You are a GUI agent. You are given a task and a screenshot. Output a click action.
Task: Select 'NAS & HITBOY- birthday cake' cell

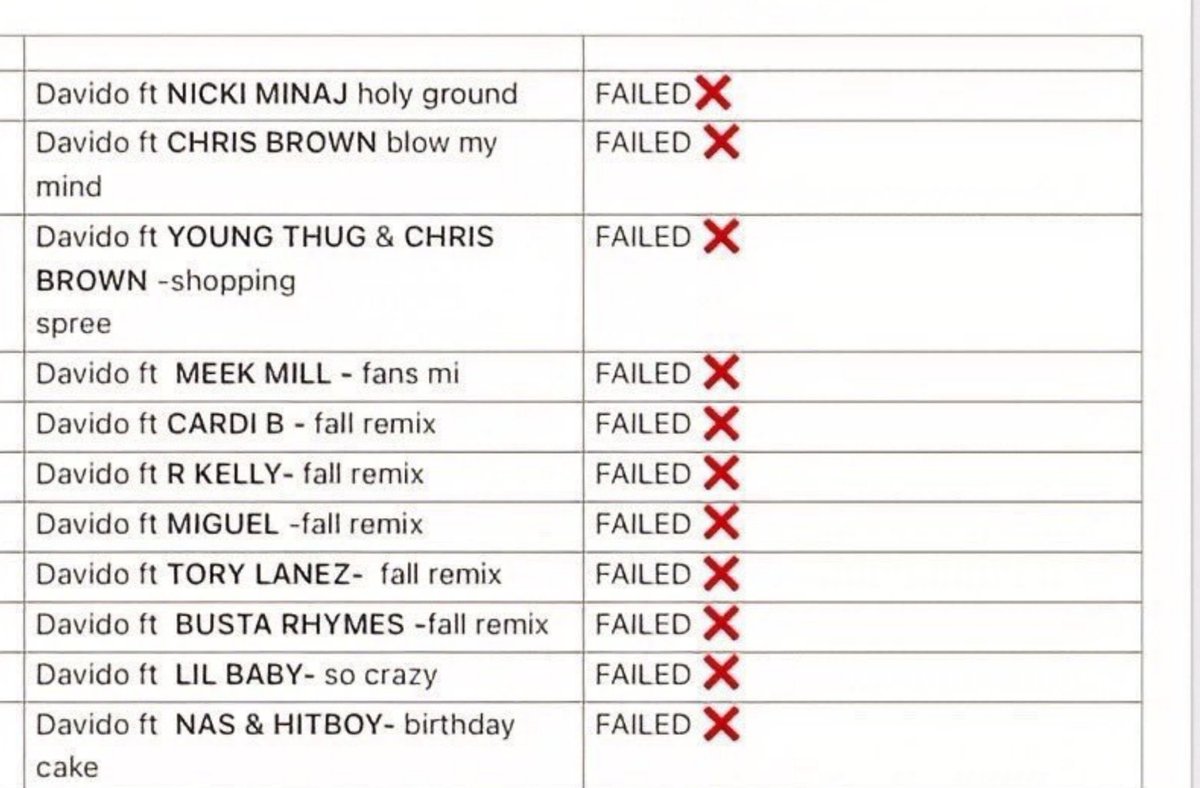[x=304, y=745]
